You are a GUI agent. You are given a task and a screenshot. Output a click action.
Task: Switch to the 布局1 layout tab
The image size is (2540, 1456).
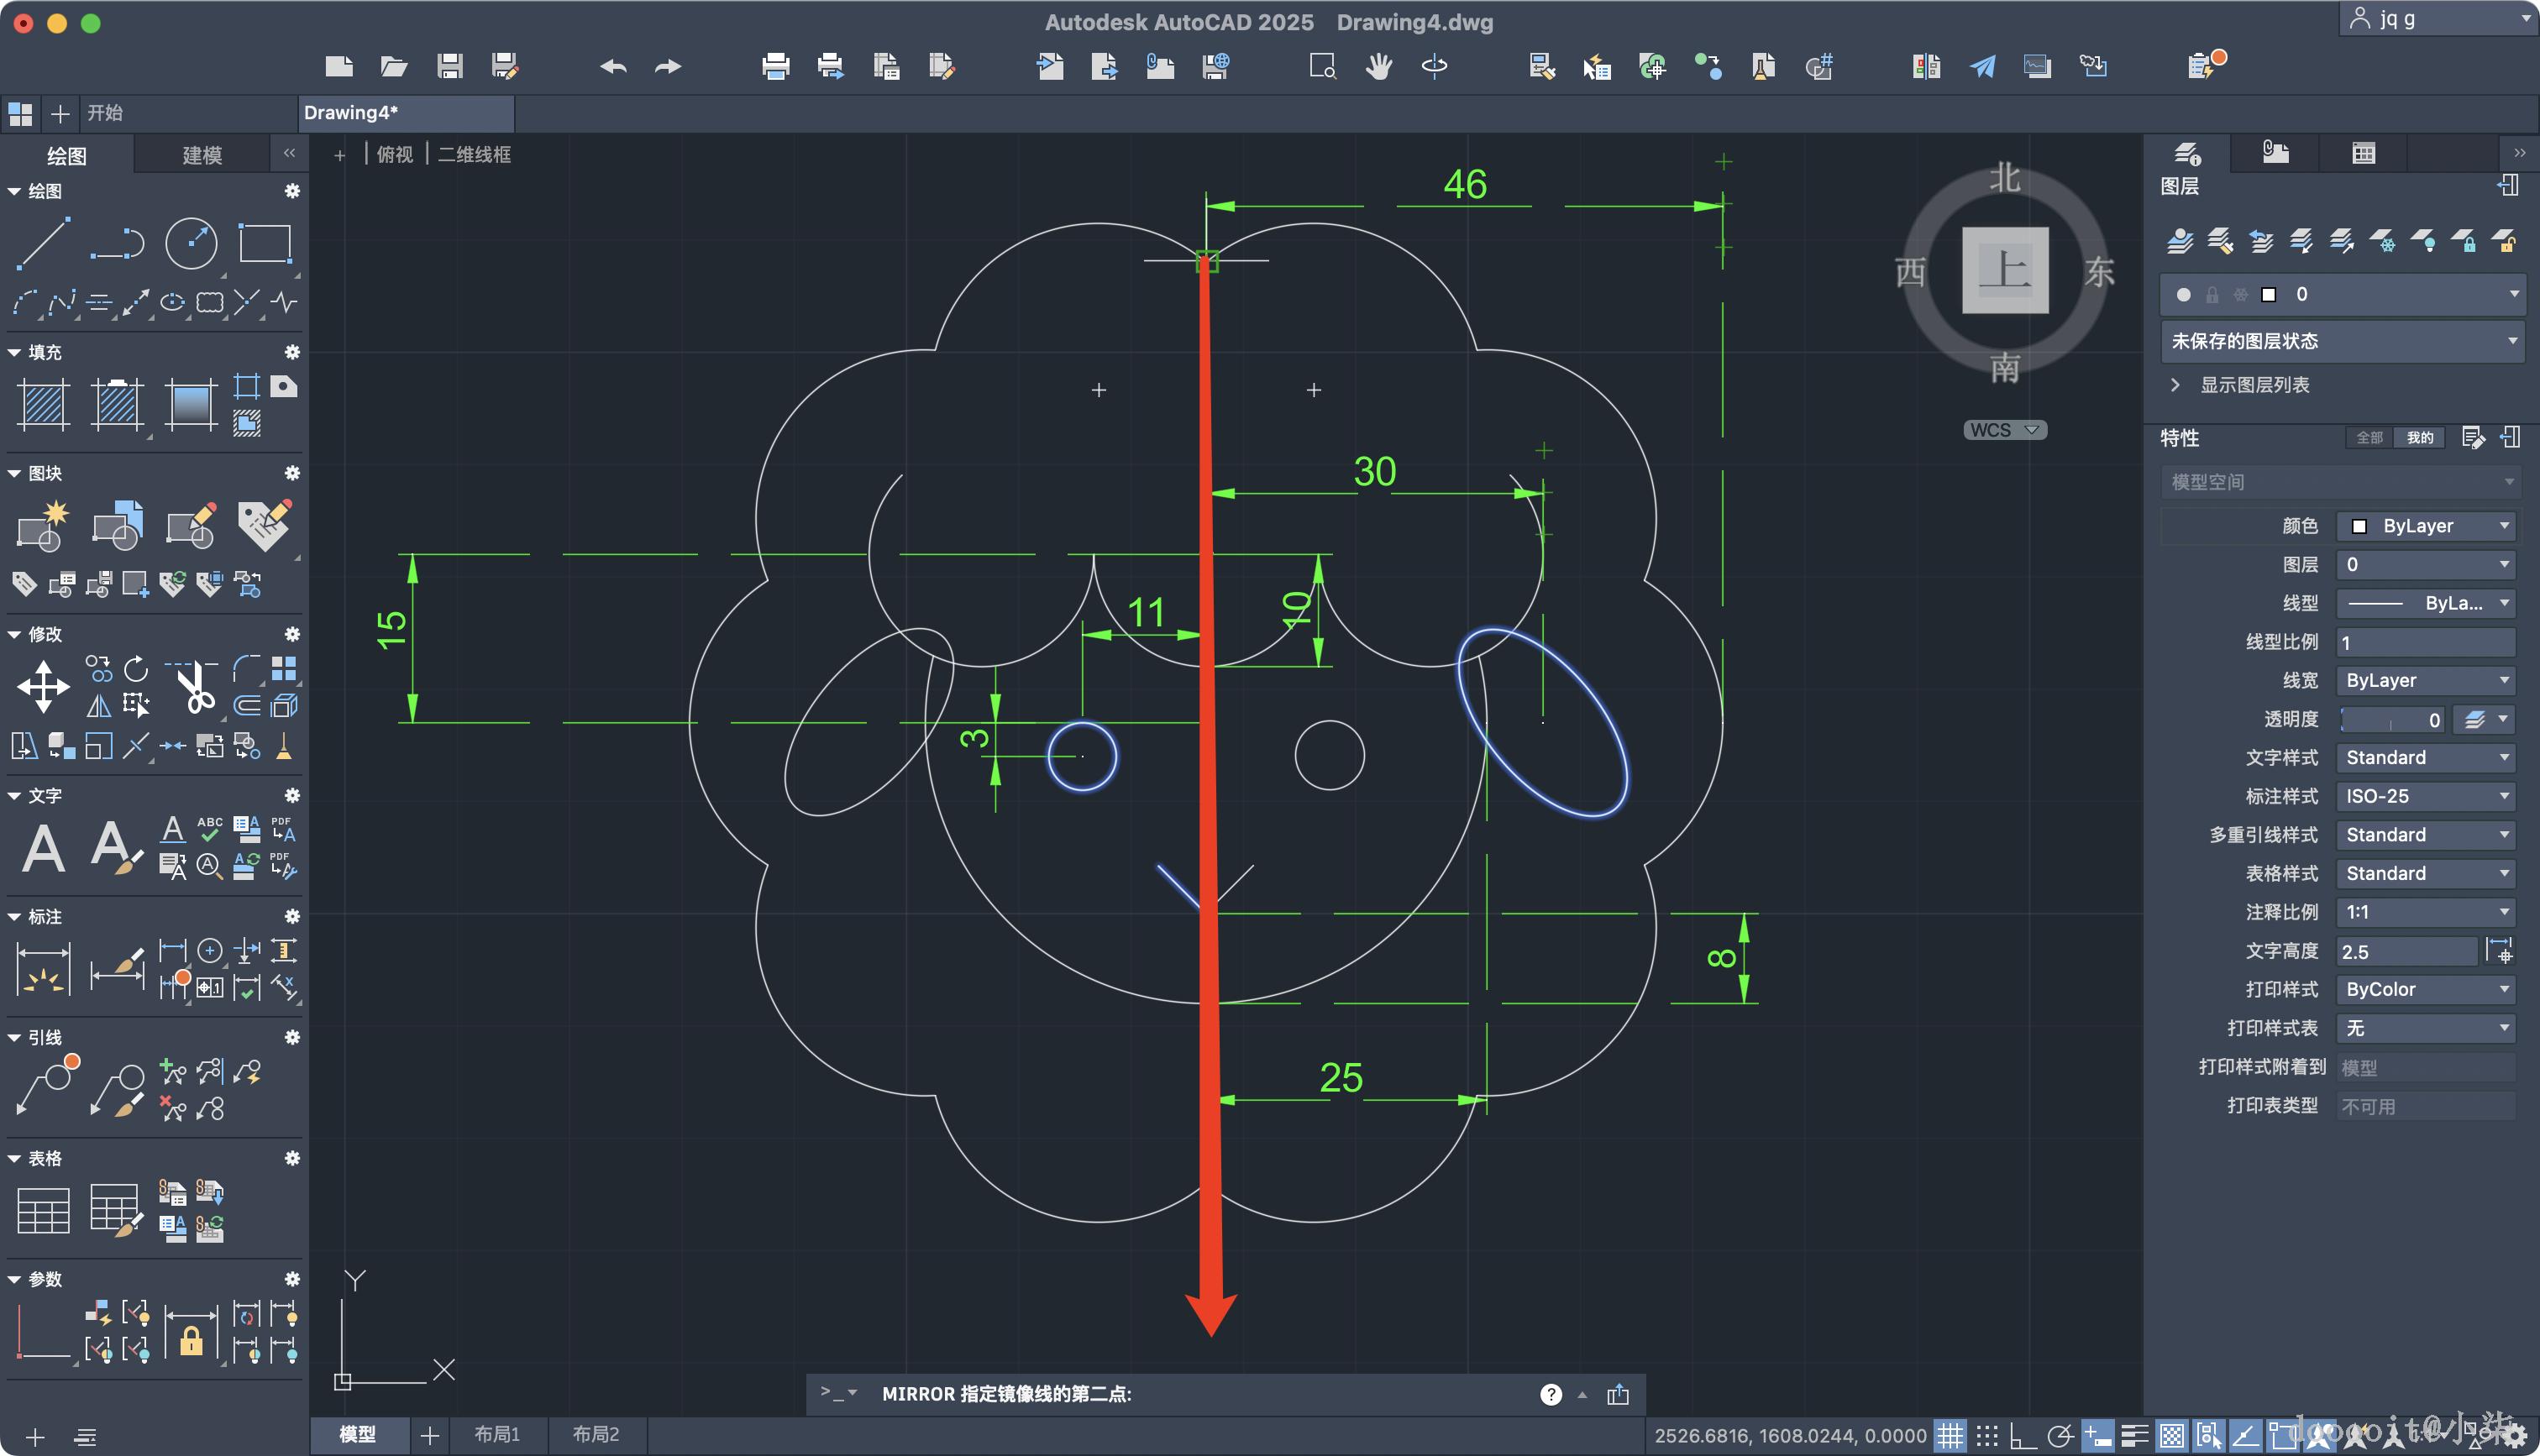point(497,1434)
